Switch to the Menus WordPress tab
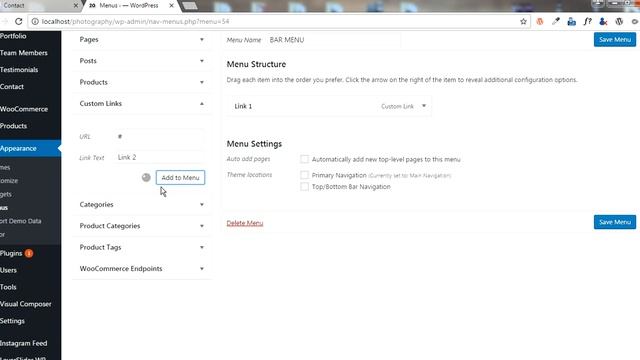The height and width of the screenshot is (360, 640). [130, 6]
